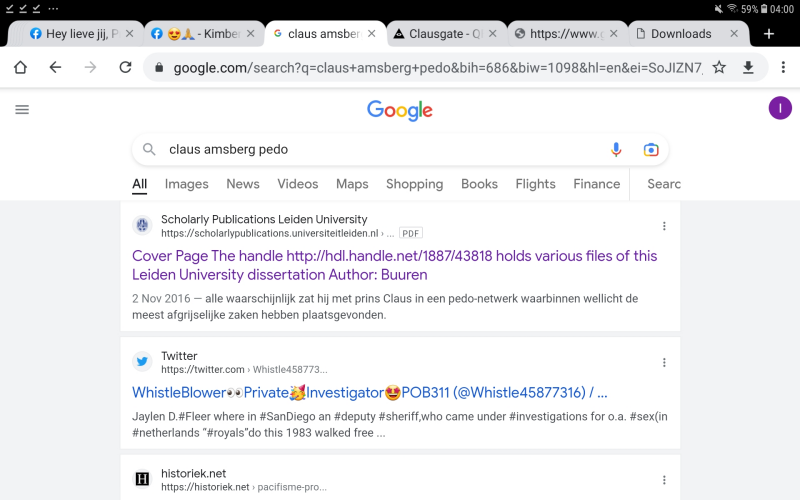This screenshot has width=800, height=500.
Task: Close the Downloads tab
Action: pyautogui.click(x=734, y=34)
